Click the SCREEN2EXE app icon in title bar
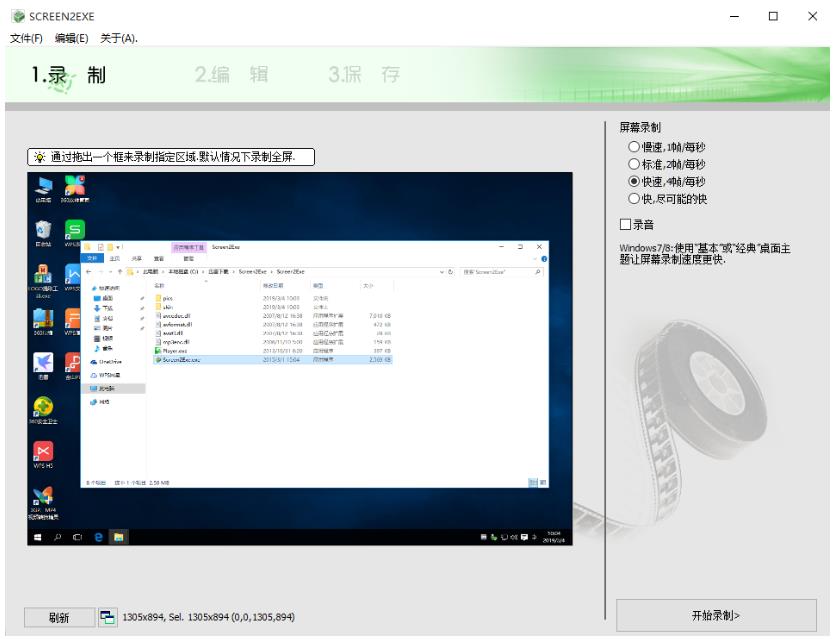Screen dimensions: 835x639 point(19,17)
